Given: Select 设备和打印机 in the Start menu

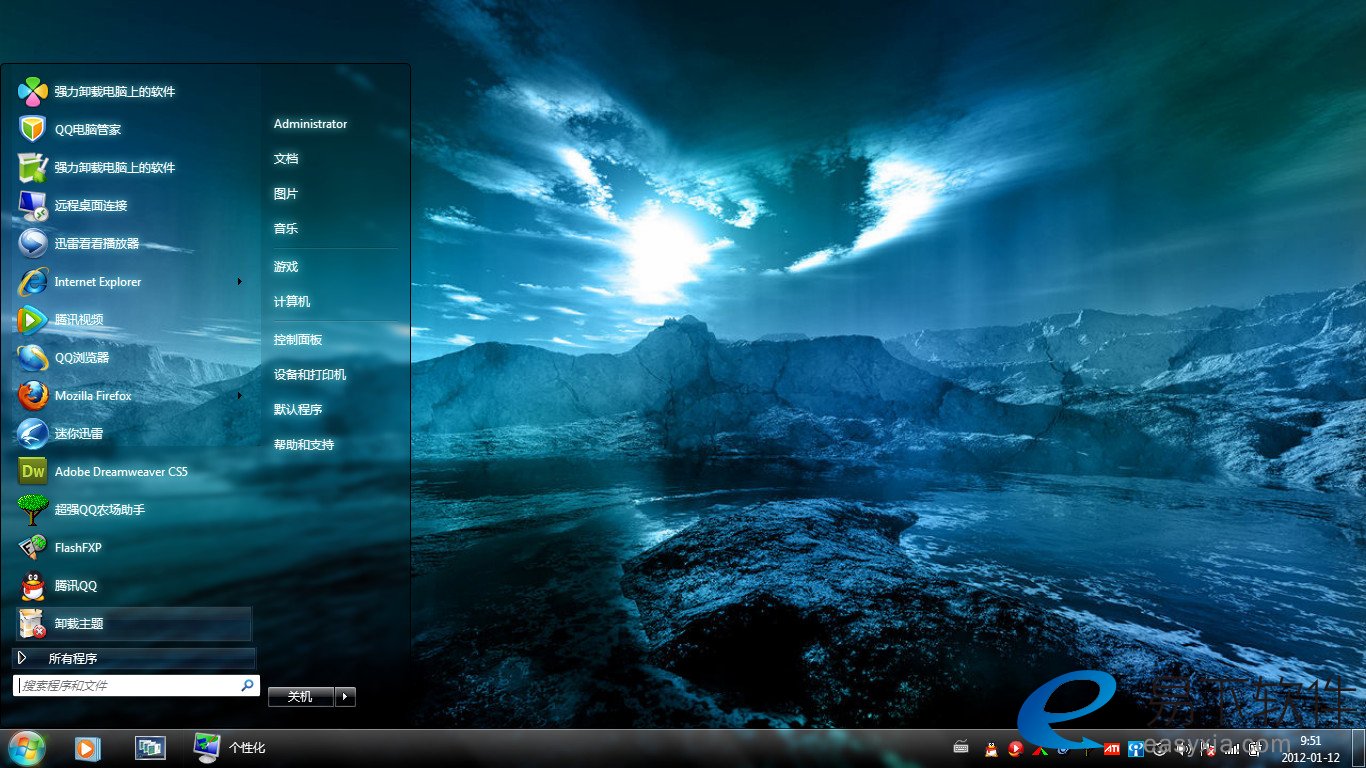Looking at the screenshot, I should click(310, 375).
